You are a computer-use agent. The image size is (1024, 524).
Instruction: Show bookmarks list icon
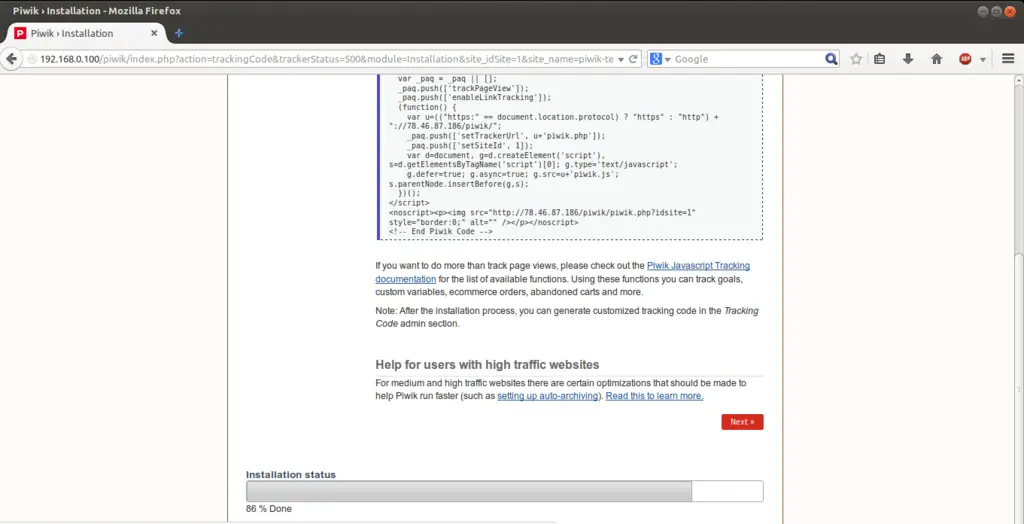tap(880, 59)
